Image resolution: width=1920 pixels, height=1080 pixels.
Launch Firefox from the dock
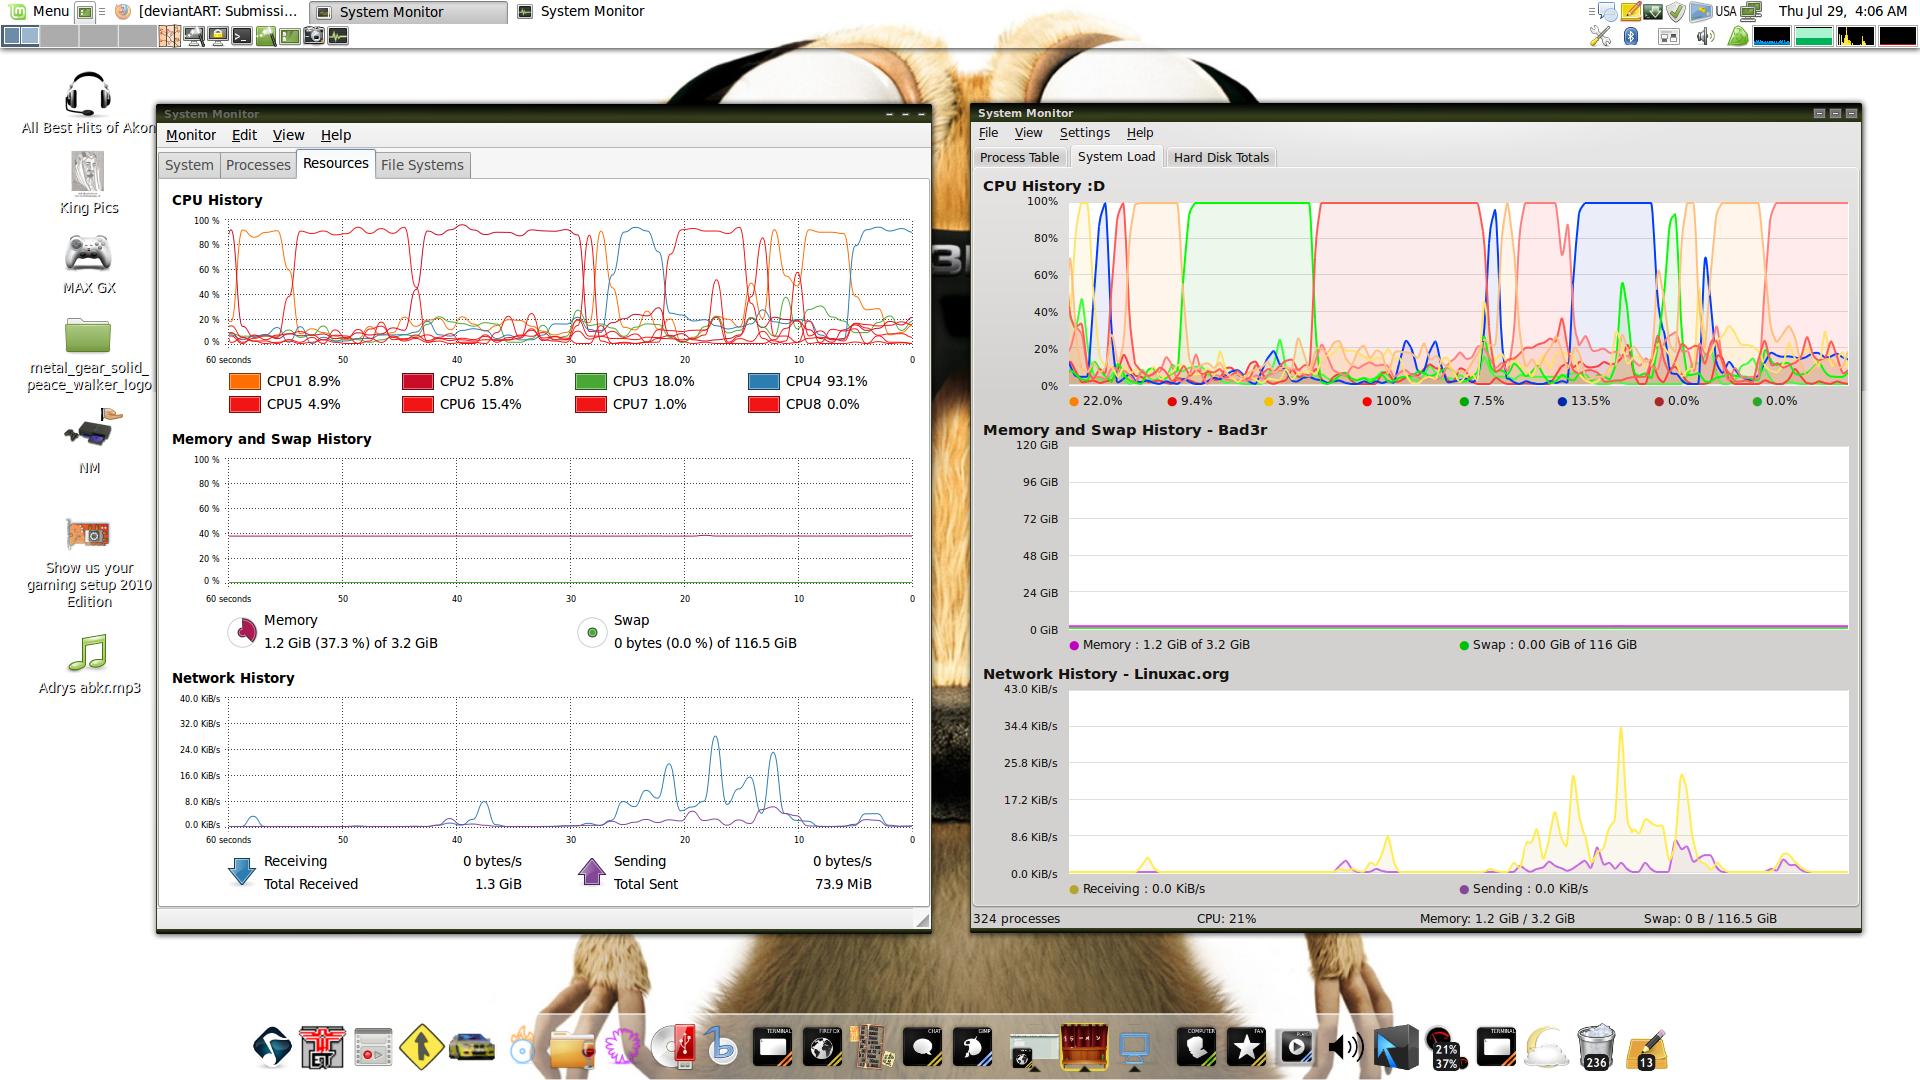[x=822, y=1047]
